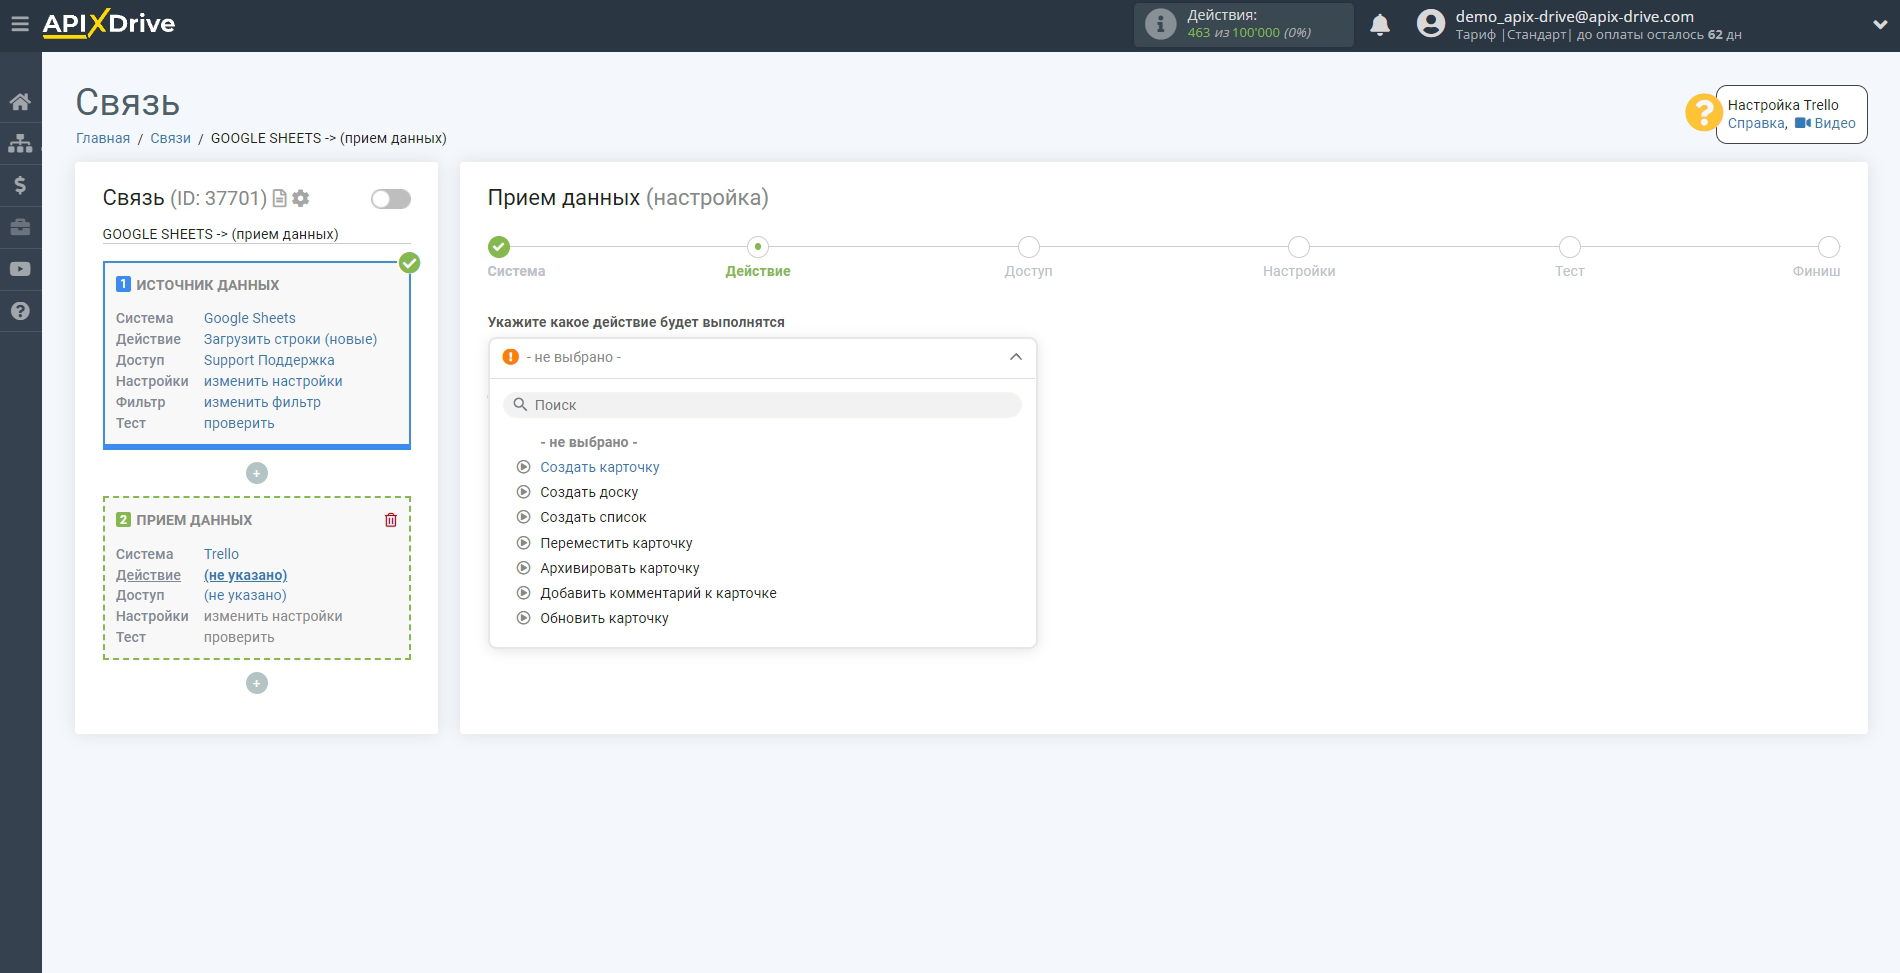Click the add step plus below receiver

coord(257,683)
